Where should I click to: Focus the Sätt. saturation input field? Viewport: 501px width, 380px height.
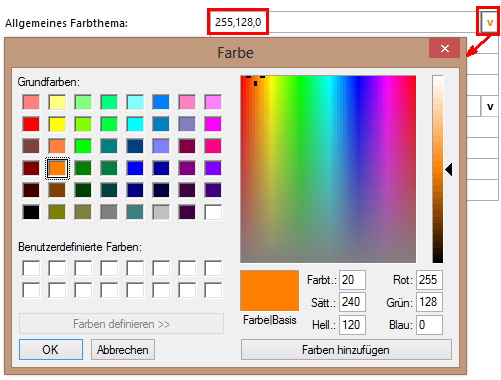[x=352, y=302]
